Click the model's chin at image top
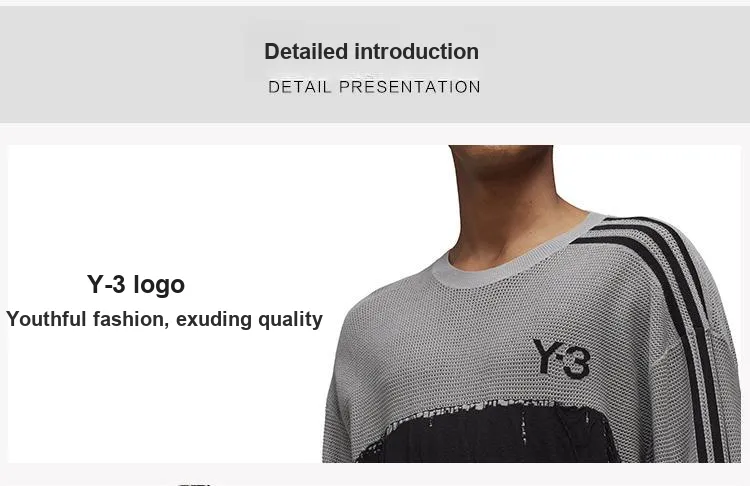Viewport: 750px width, 486px height. click(501, 158)
